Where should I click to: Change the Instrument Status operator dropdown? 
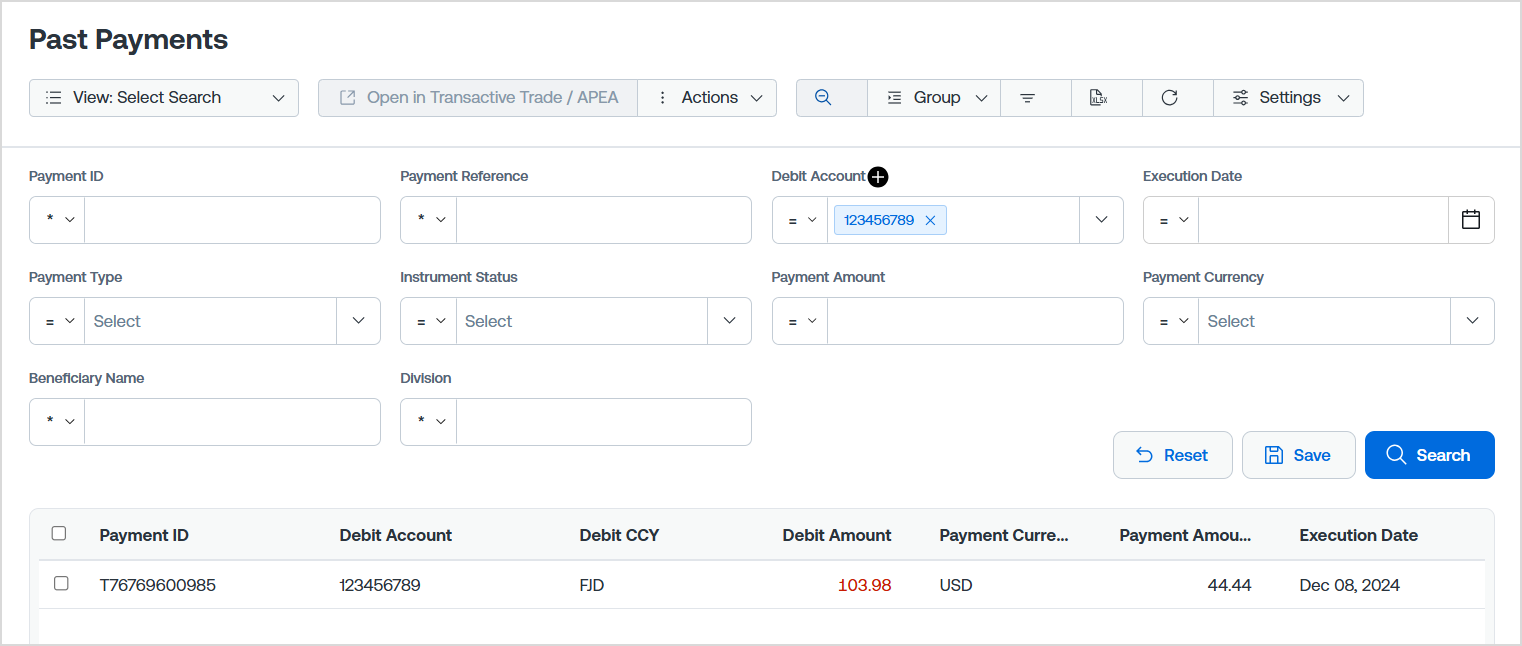pos(429,321)
